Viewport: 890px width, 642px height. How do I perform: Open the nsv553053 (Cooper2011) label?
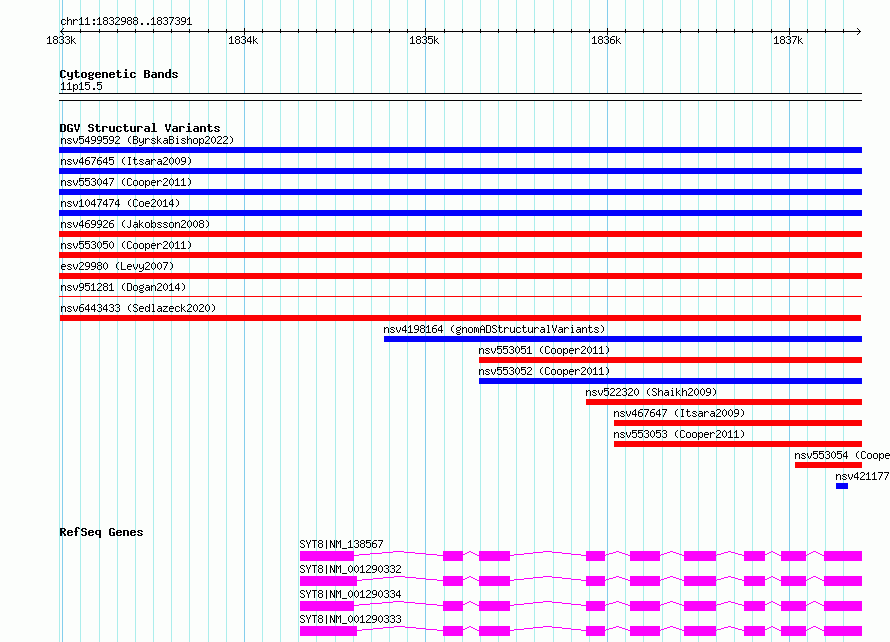[x=679, y=434]
